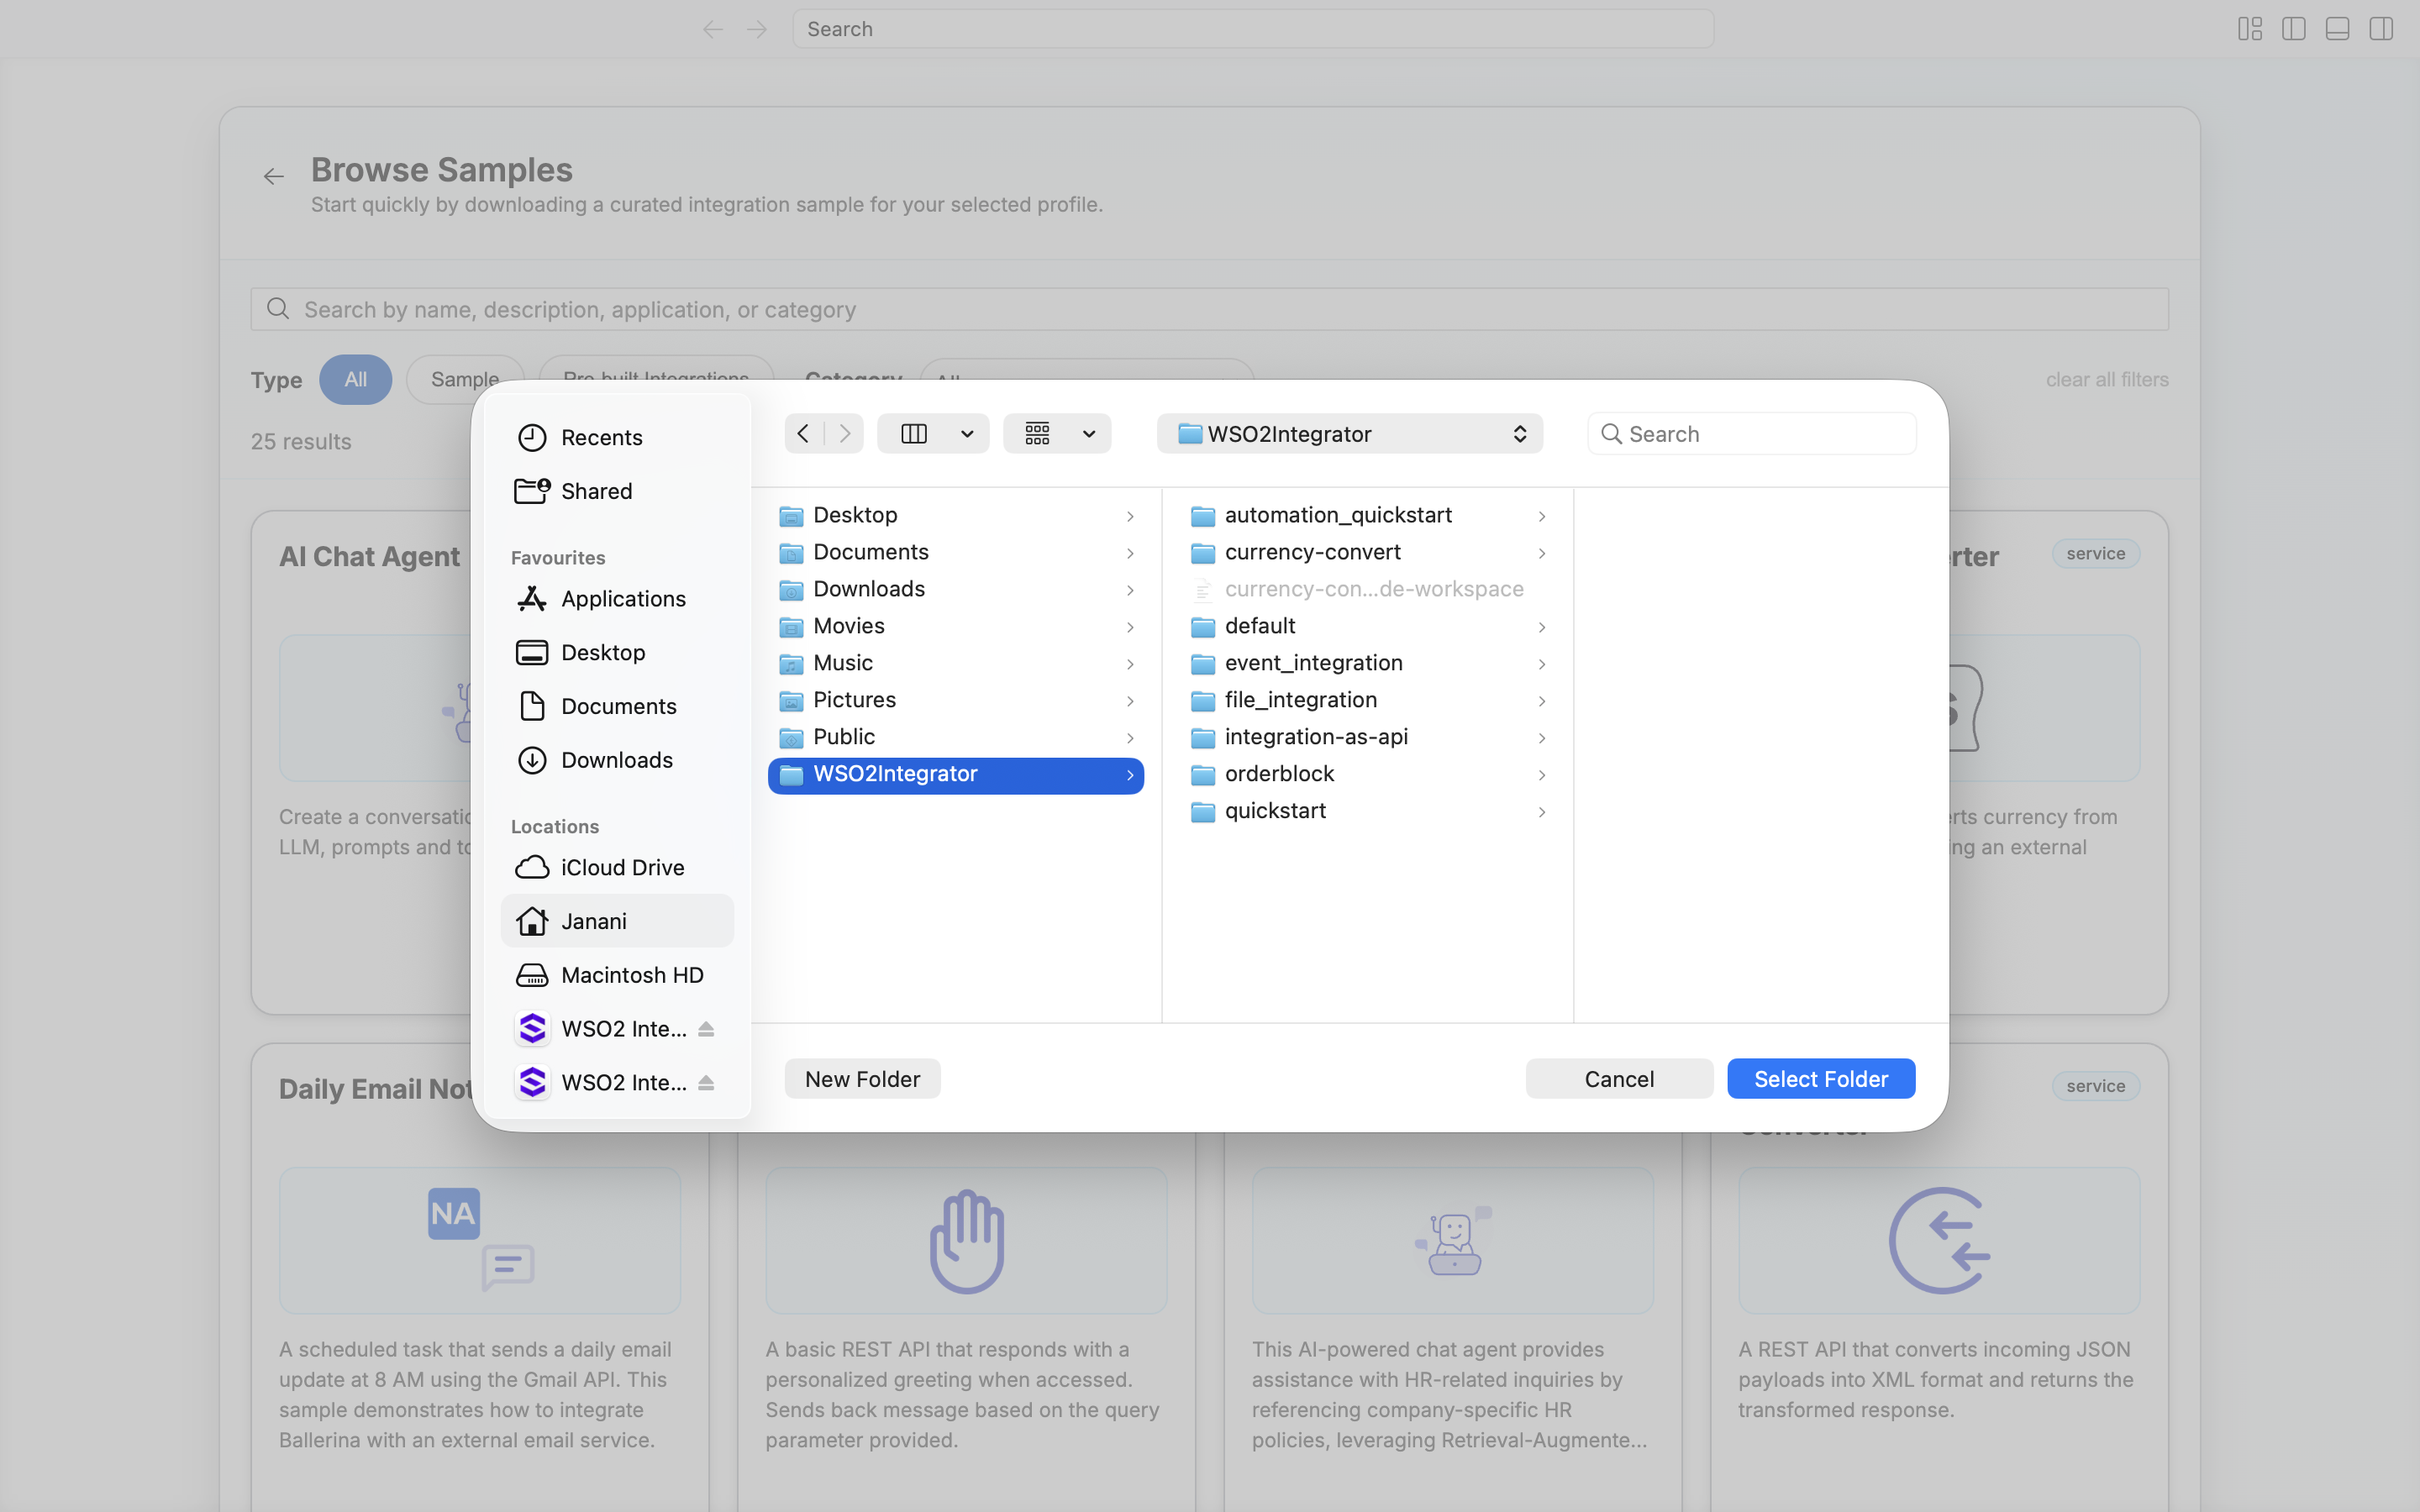This screenshot has height=1512, width=2420.
Task: Toggle the secondary sidebar layout icon
Action: click(2381, 29)
